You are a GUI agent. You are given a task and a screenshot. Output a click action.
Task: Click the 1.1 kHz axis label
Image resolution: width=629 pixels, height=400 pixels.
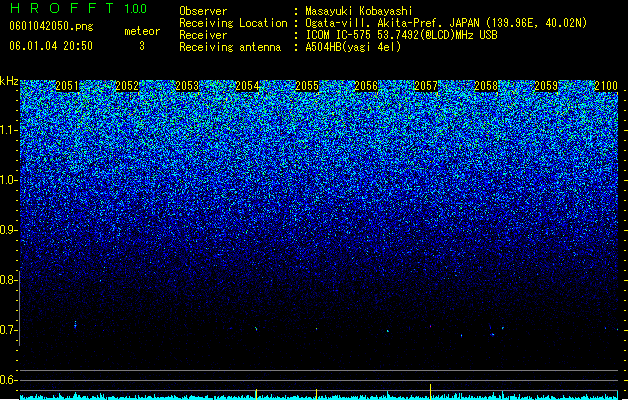(x=9, y=130)
